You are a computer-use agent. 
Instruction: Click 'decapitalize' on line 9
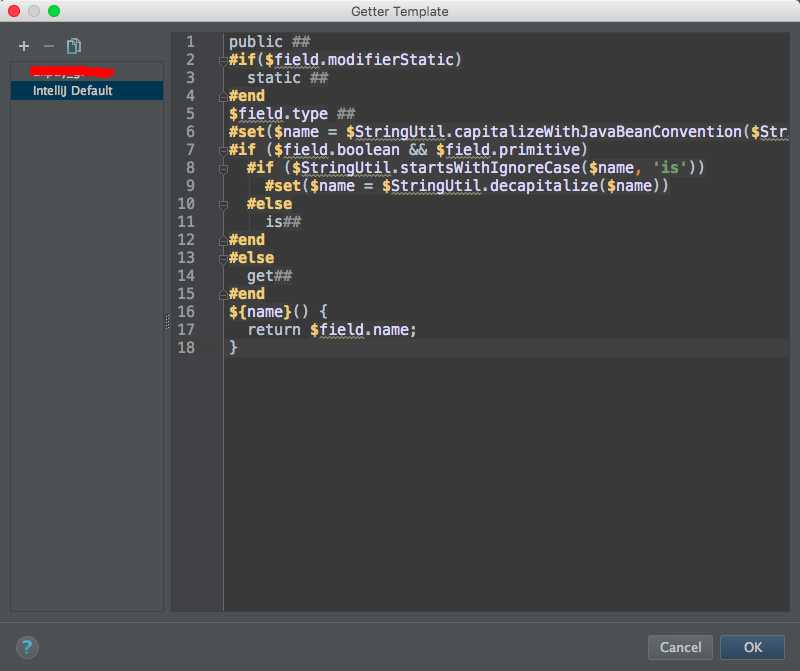pyautogui.click(x=544, y=185)
